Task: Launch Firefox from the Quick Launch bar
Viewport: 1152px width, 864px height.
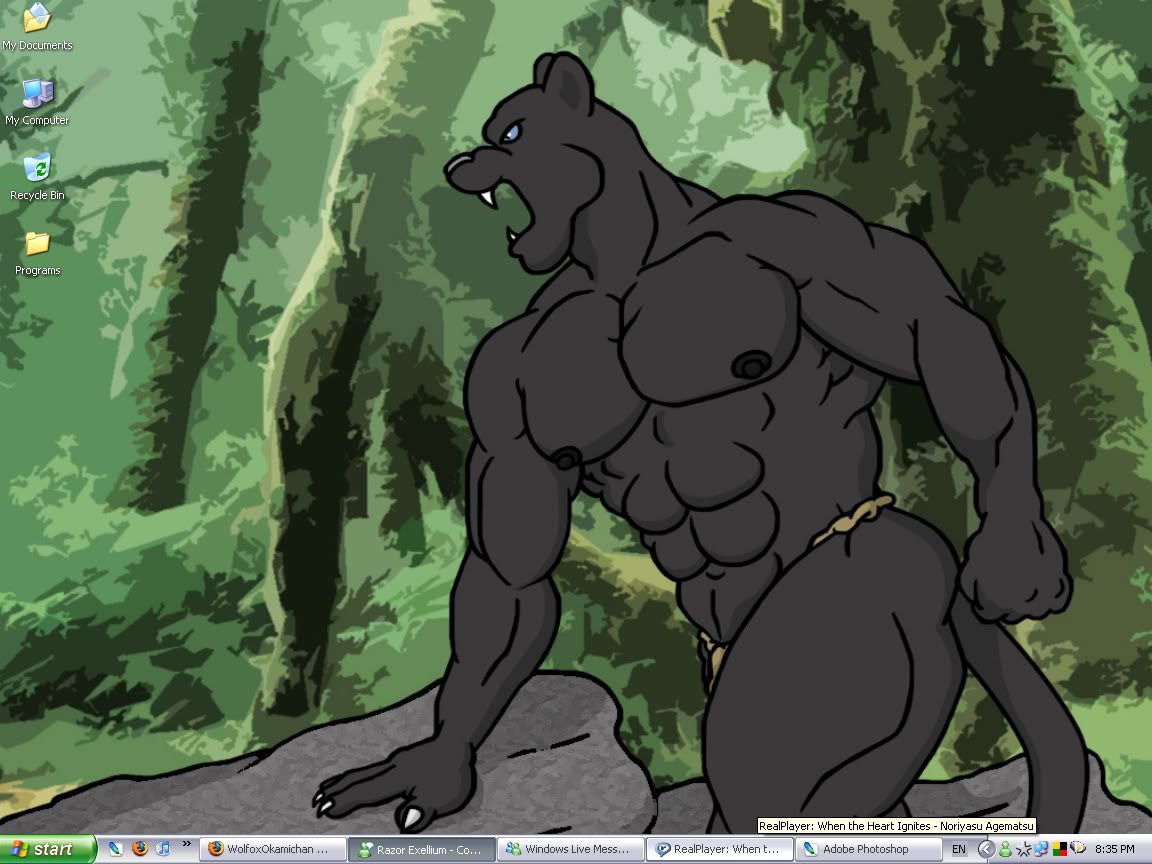Action: tap(140, 849)
